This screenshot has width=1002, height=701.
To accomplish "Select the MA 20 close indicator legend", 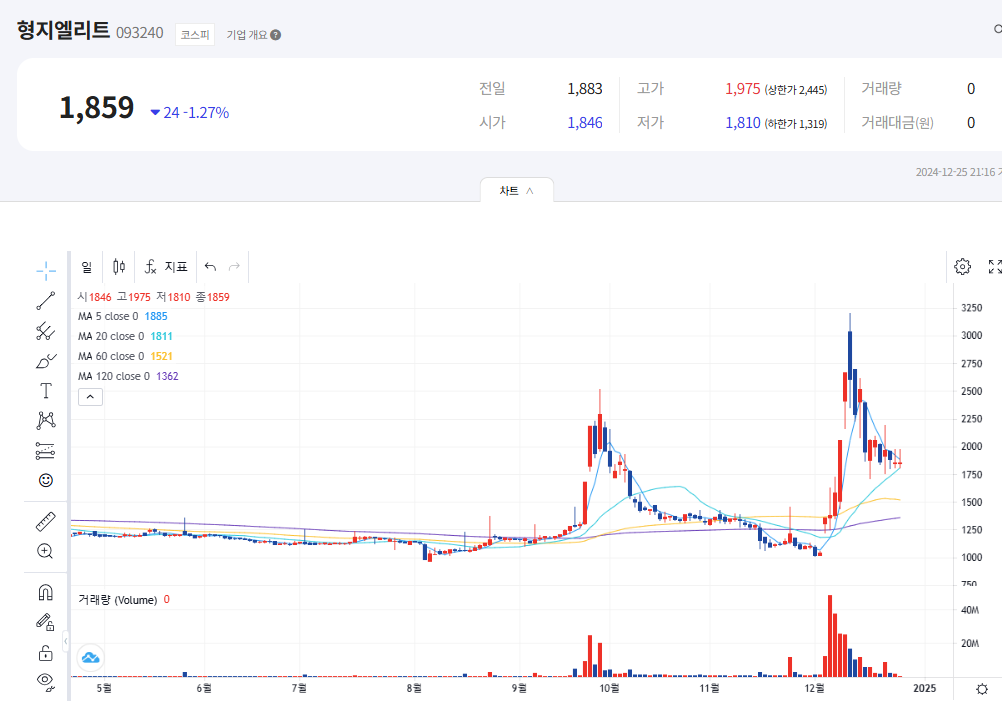I will [x=125, y=336].
